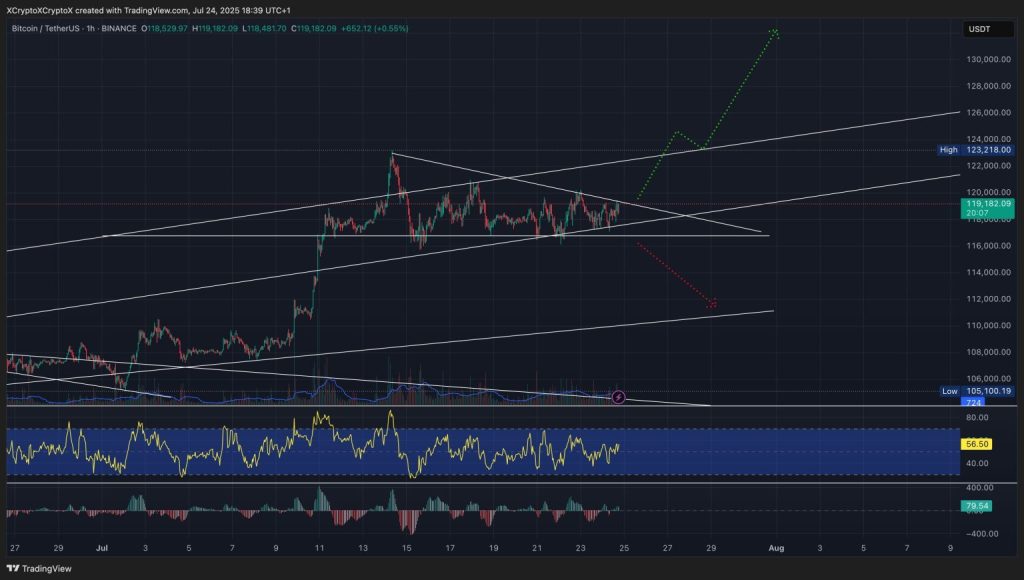
Task: Click the Aug label on time axis
Action: 776,549
